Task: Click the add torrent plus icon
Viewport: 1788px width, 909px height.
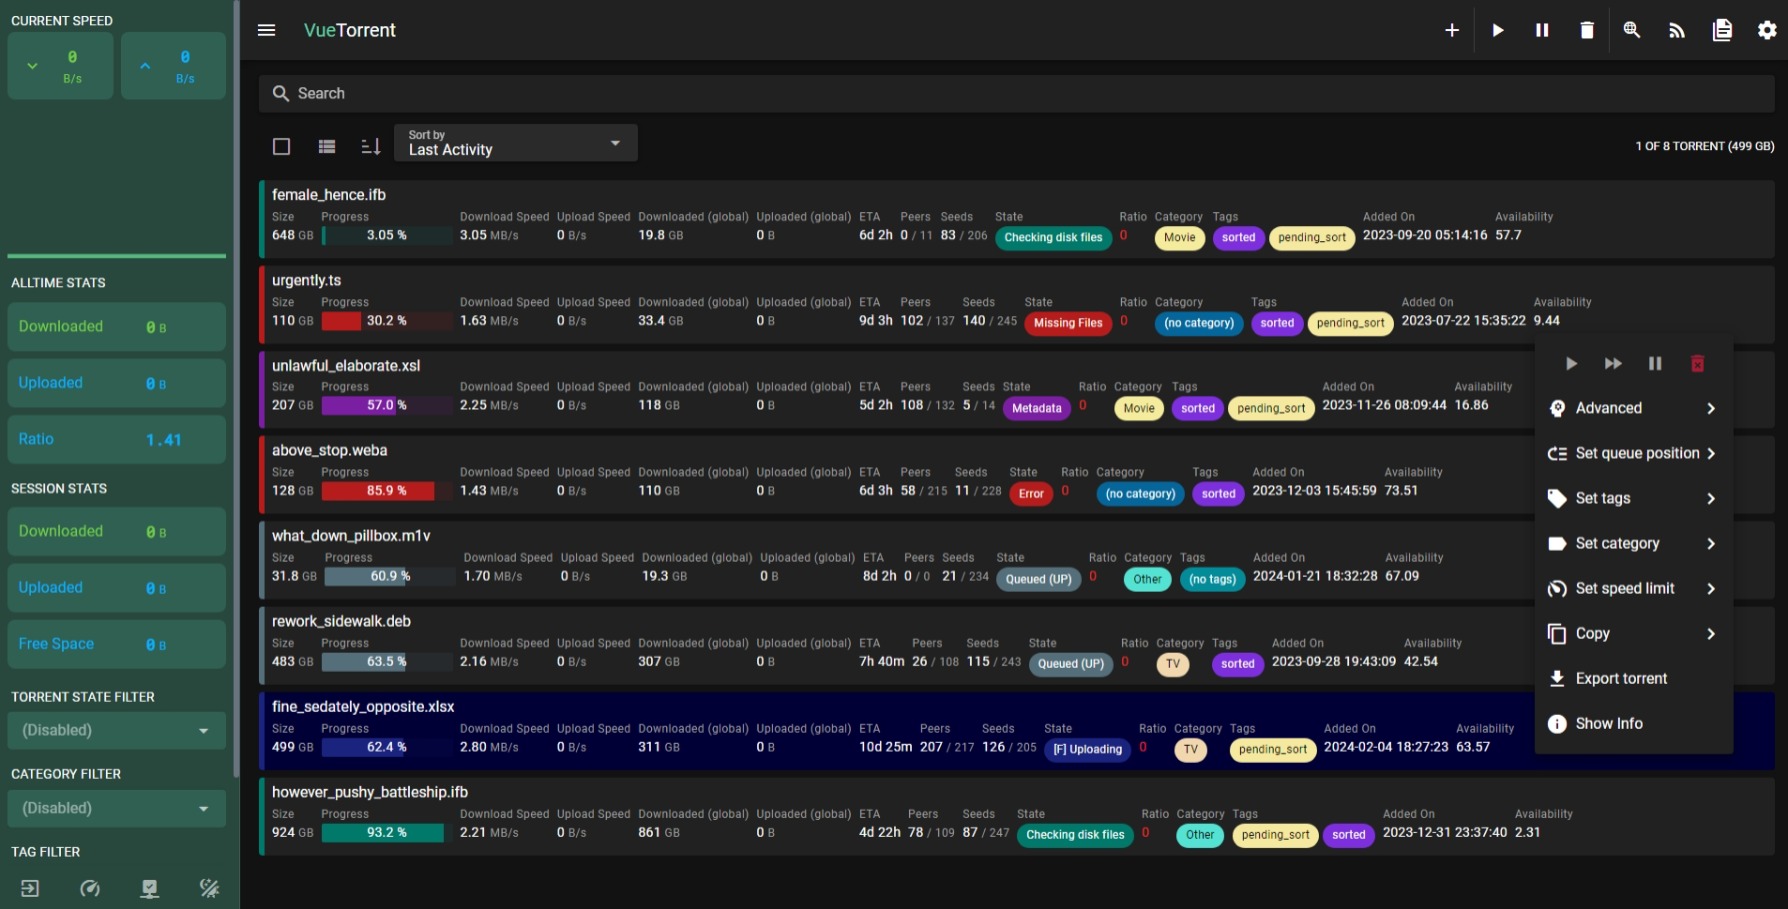Action: point(1452,30)
